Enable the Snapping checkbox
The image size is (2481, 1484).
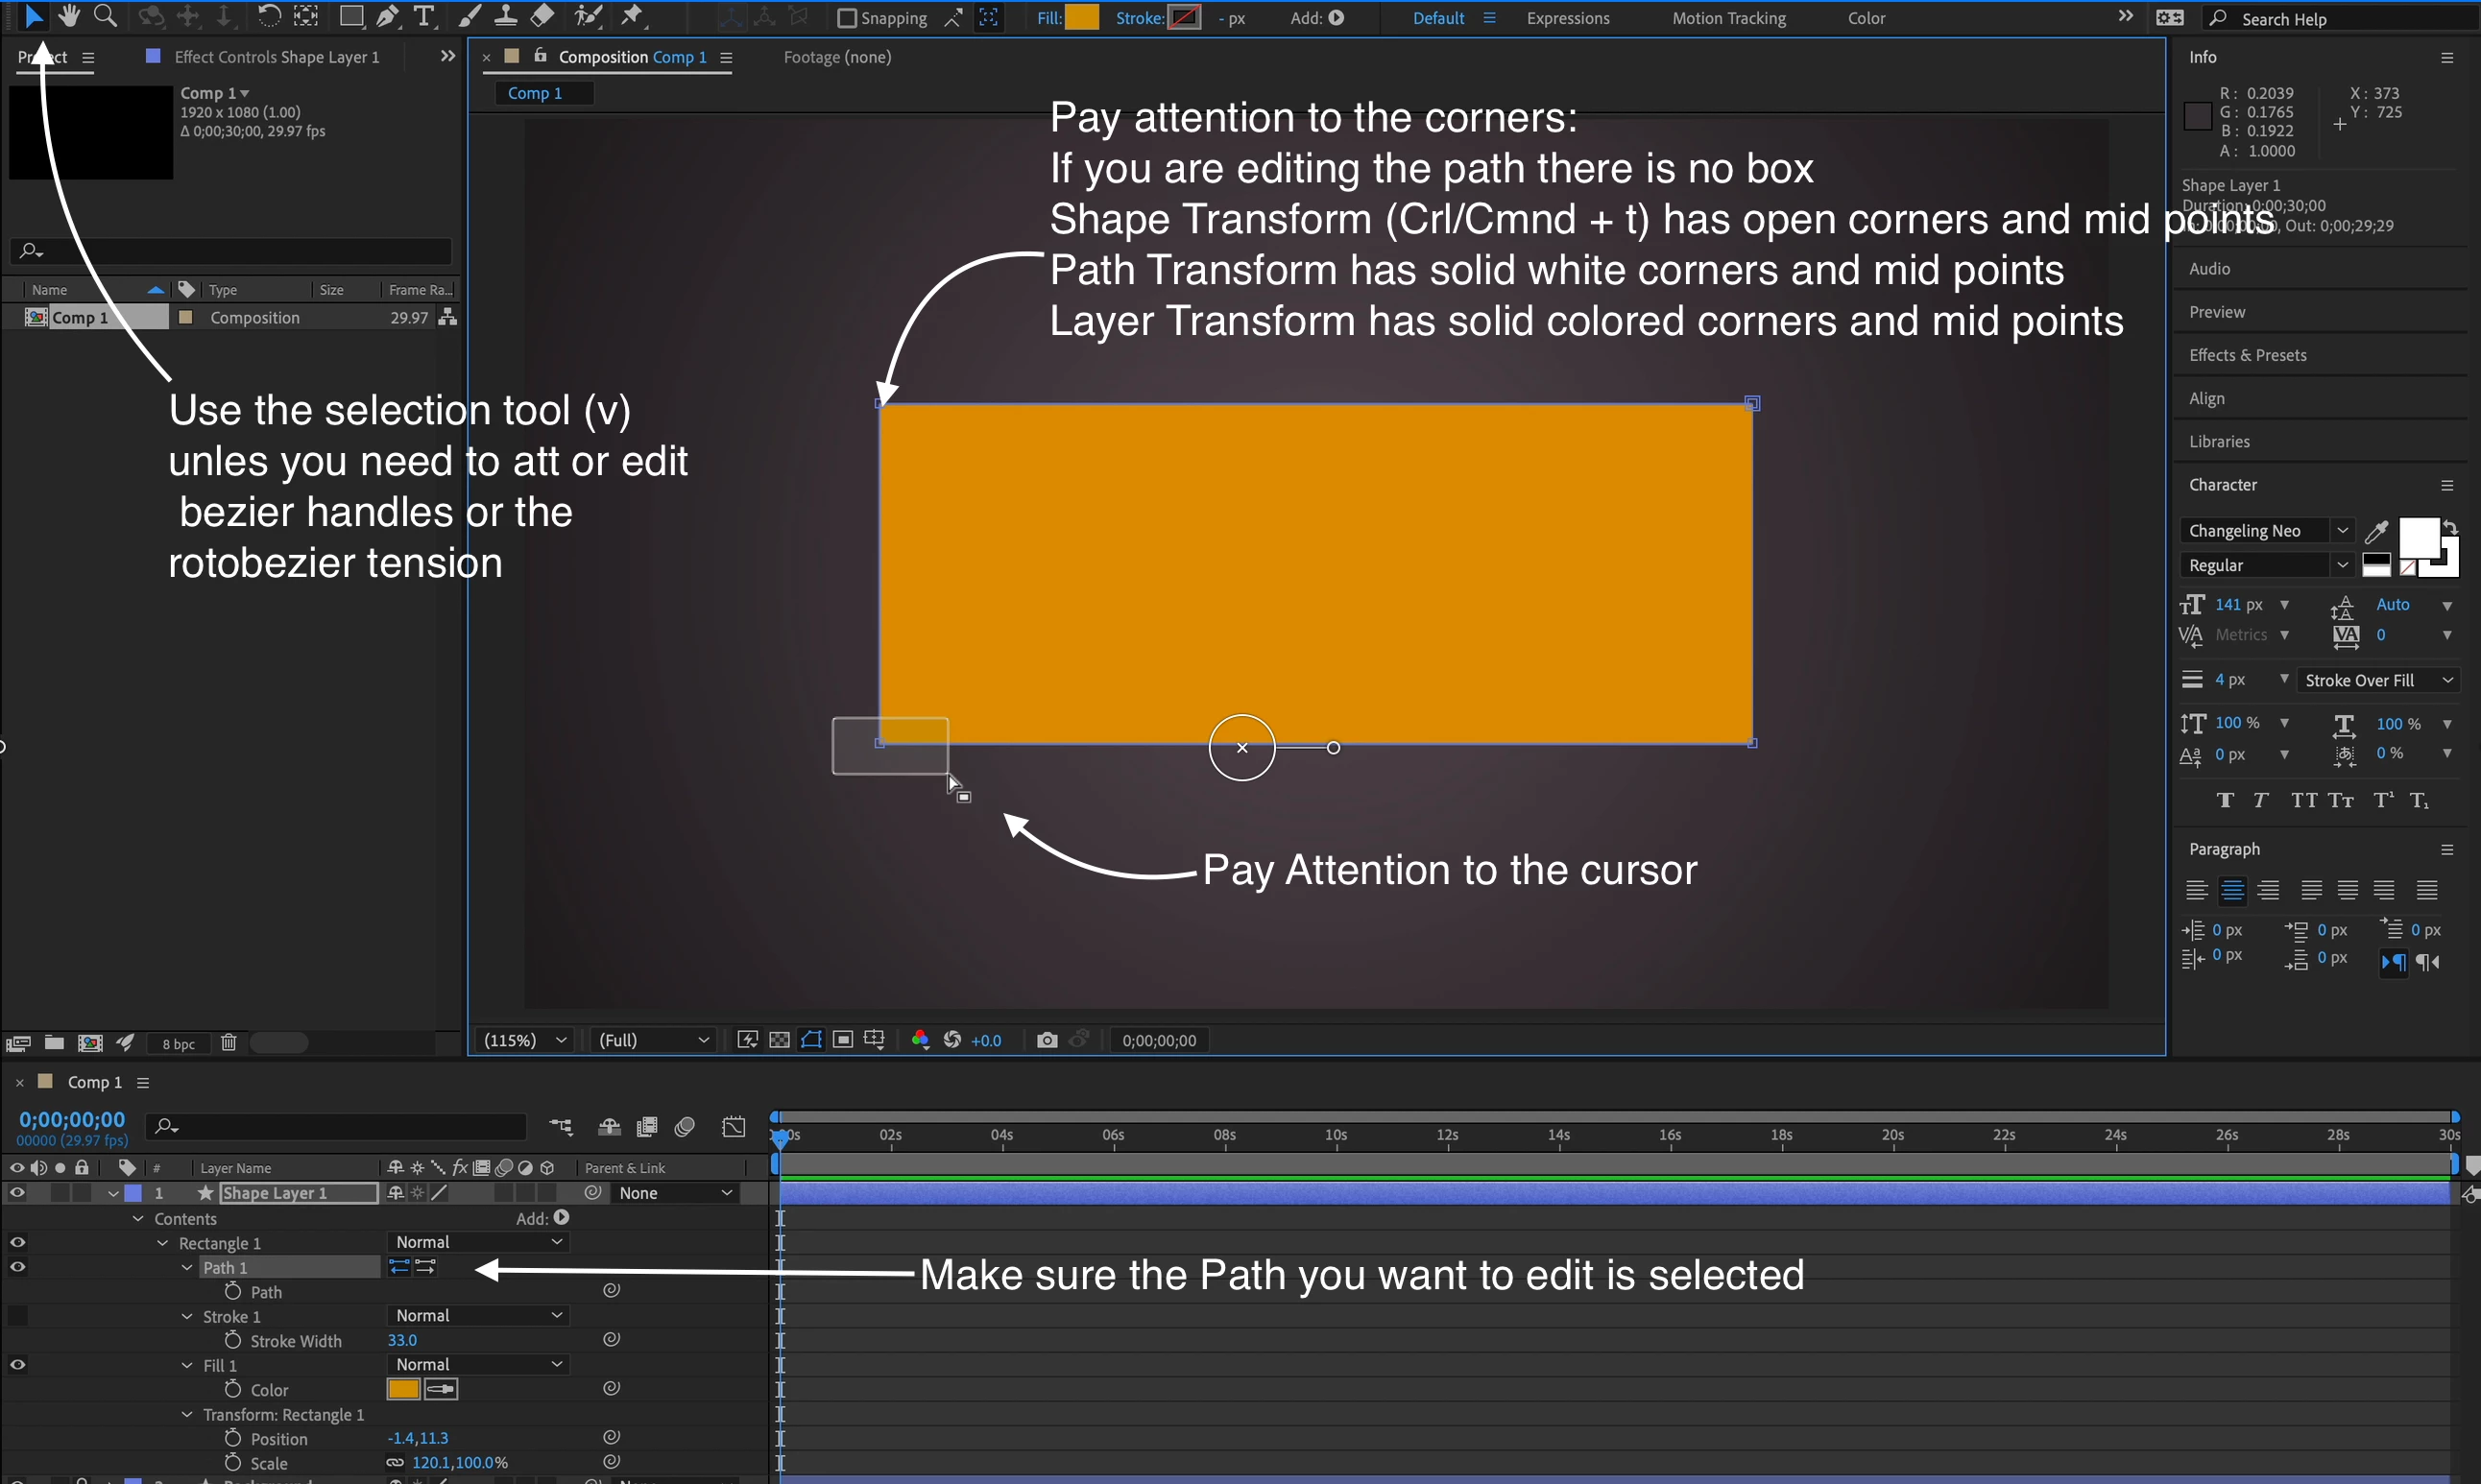tap(846, 18)
